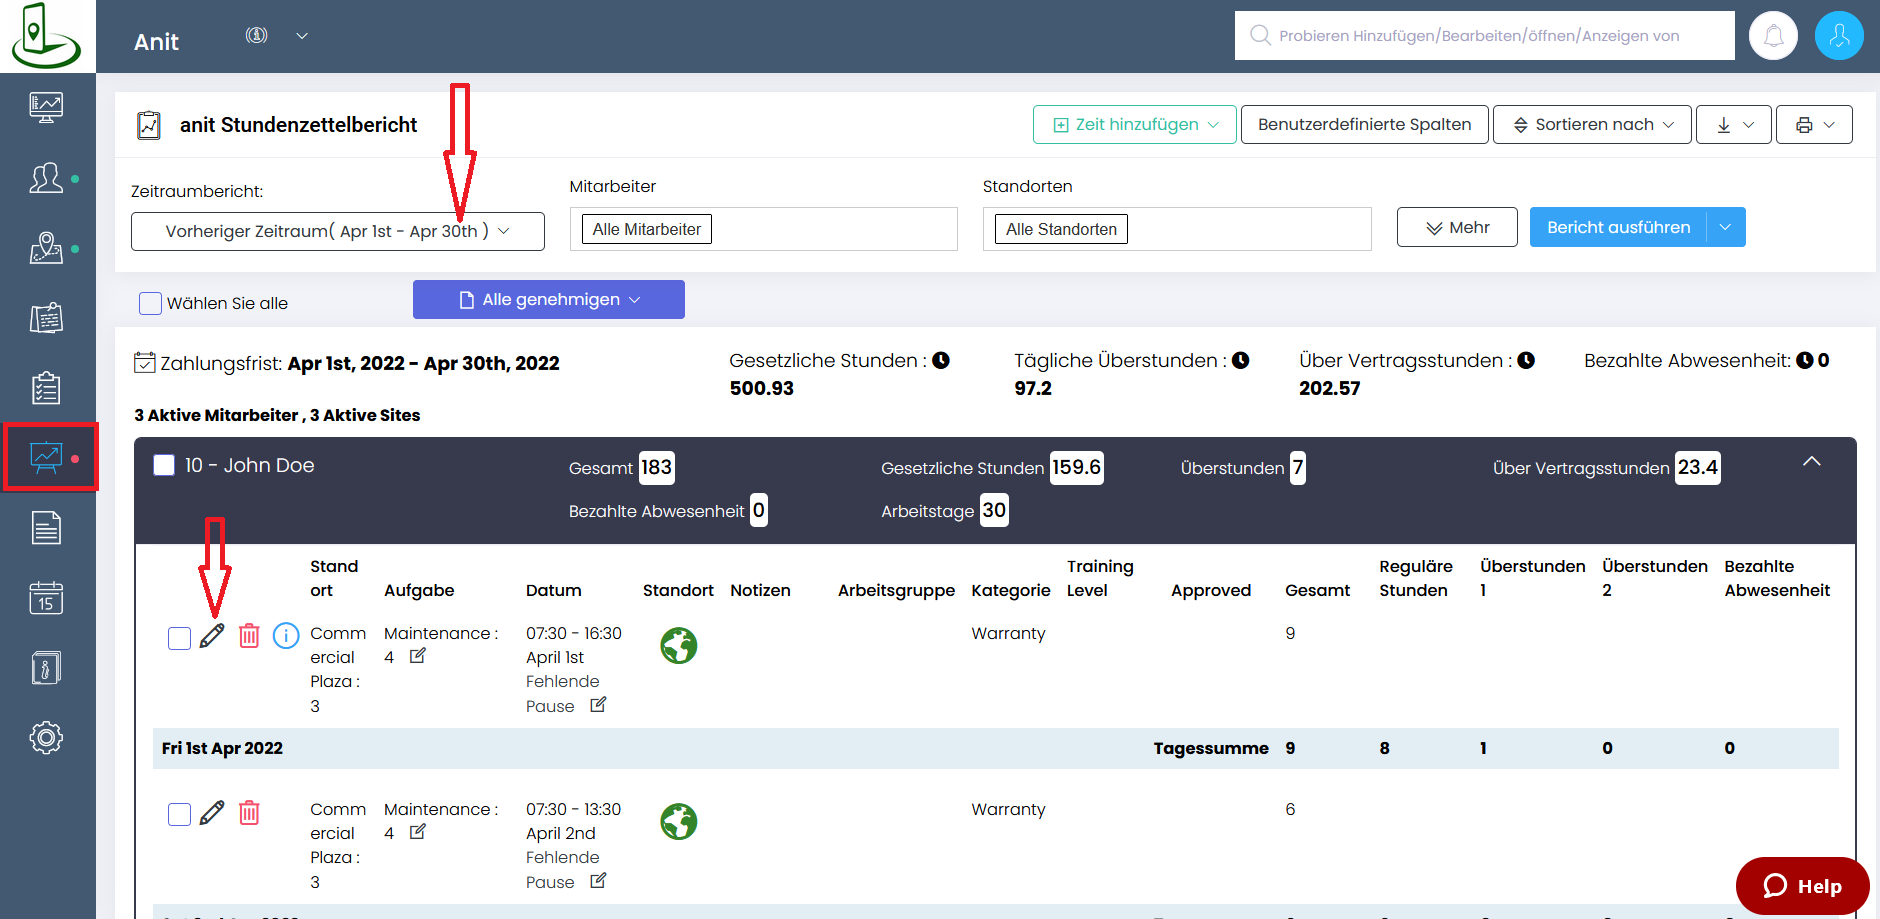This screenshot has width=1880, height=919.
Task: Check the April 1st entry checkbox
Action: pyautogui.click(x=179, y=638)
